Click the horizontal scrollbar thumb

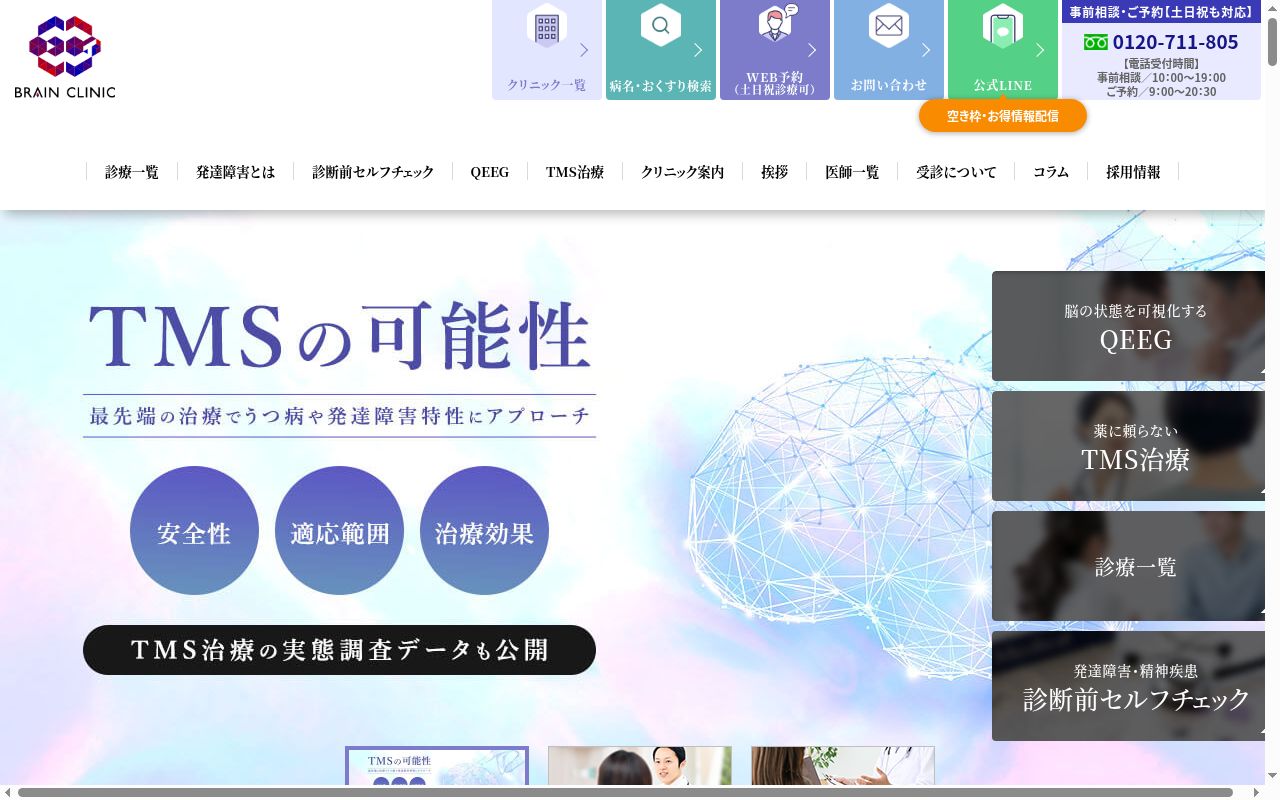(x=625, y=792)
